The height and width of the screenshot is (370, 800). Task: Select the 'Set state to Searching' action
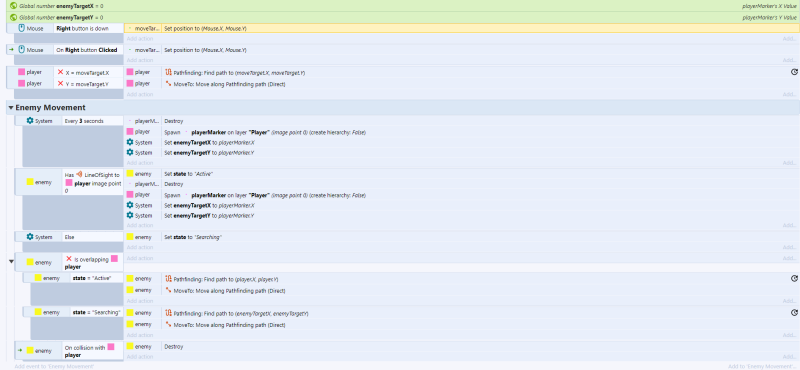point(462,237)
